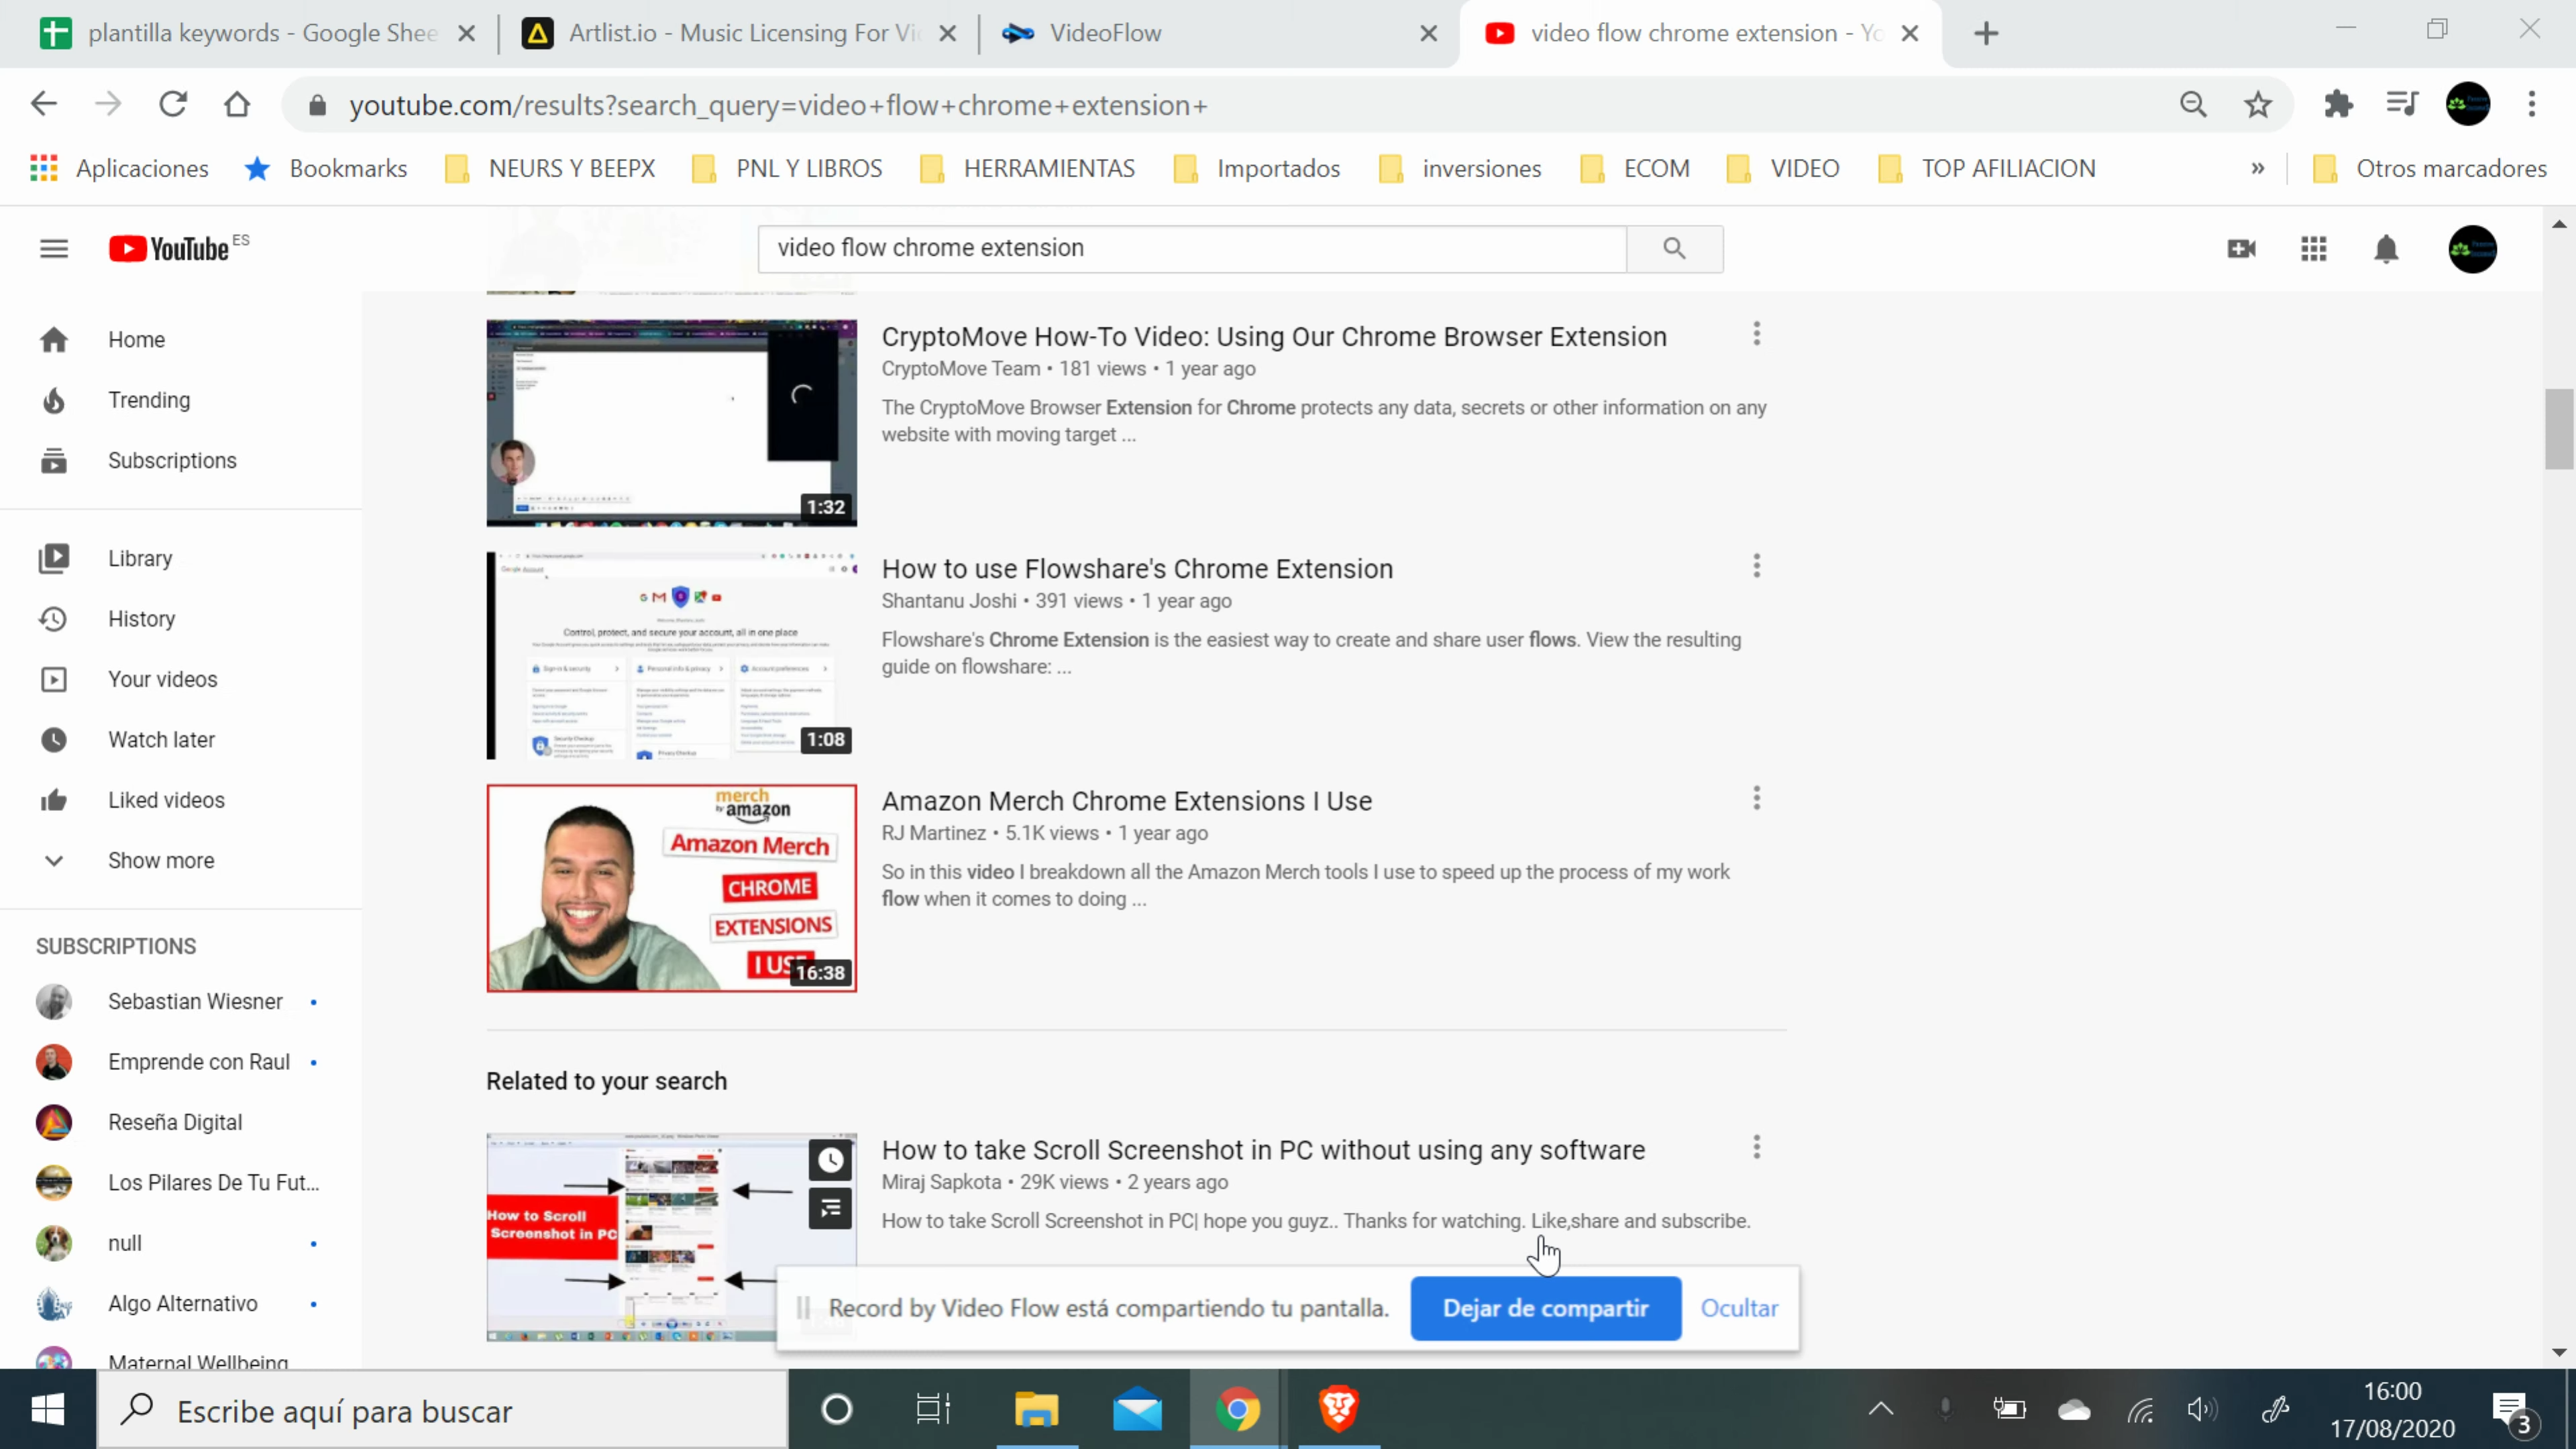
Task: Open the Shantanu Joshi channel link
Action: (948, 601)
